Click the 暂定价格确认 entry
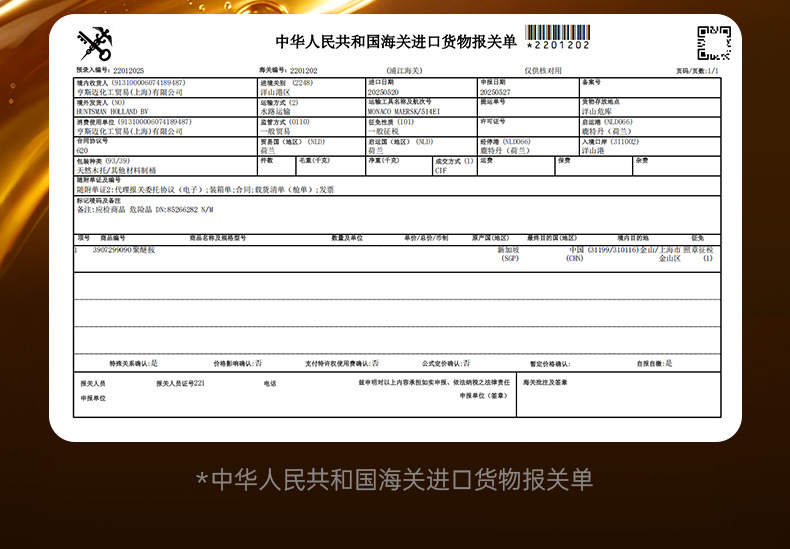The height and width of the screenshot is (549, 790). coord(550,364)
